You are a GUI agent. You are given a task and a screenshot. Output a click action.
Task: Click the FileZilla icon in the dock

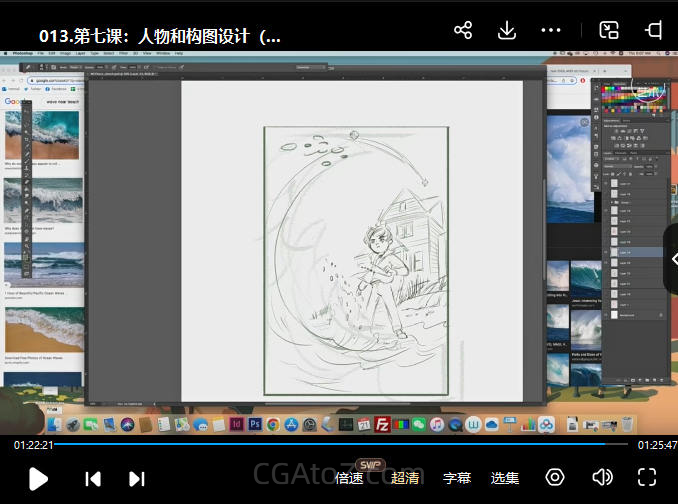382,425
